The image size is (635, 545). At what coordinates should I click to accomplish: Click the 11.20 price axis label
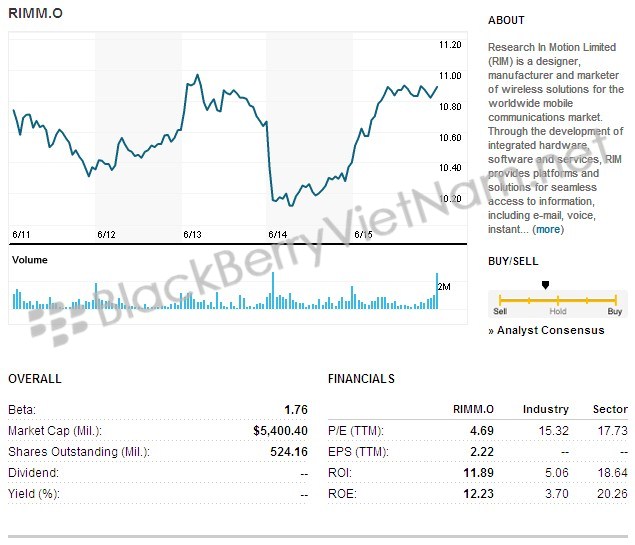coord(450,45)
